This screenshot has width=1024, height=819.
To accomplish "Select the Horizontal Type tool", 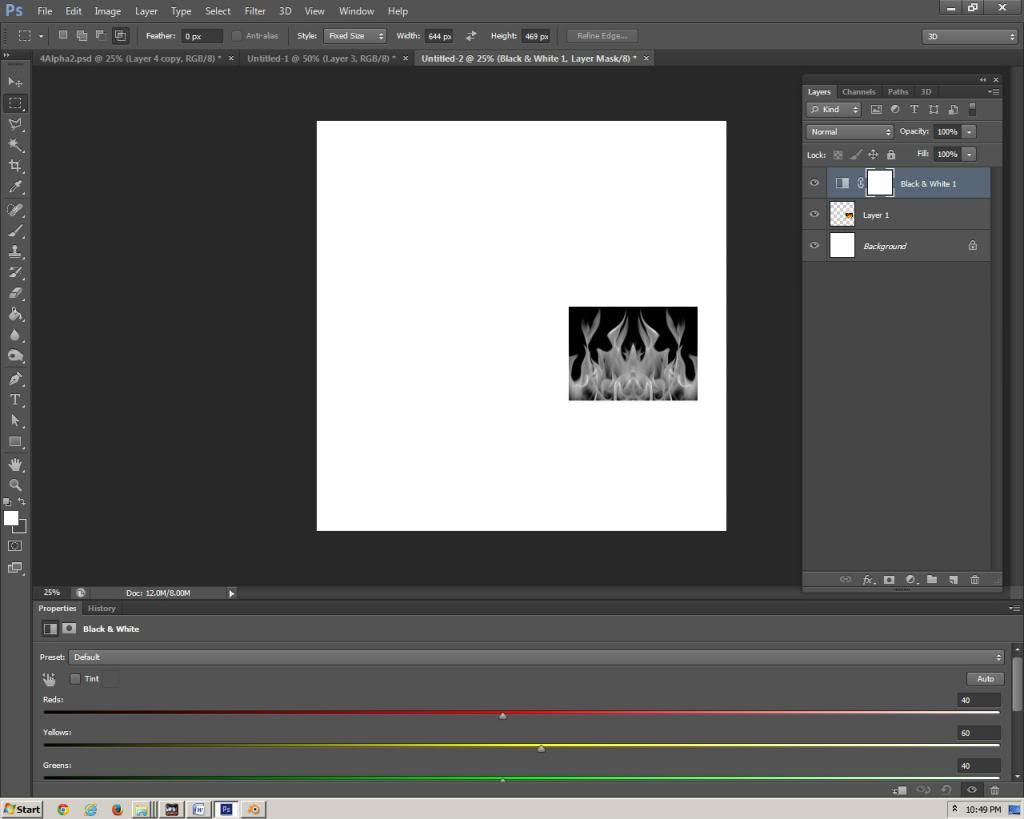I will coord(15,400).
